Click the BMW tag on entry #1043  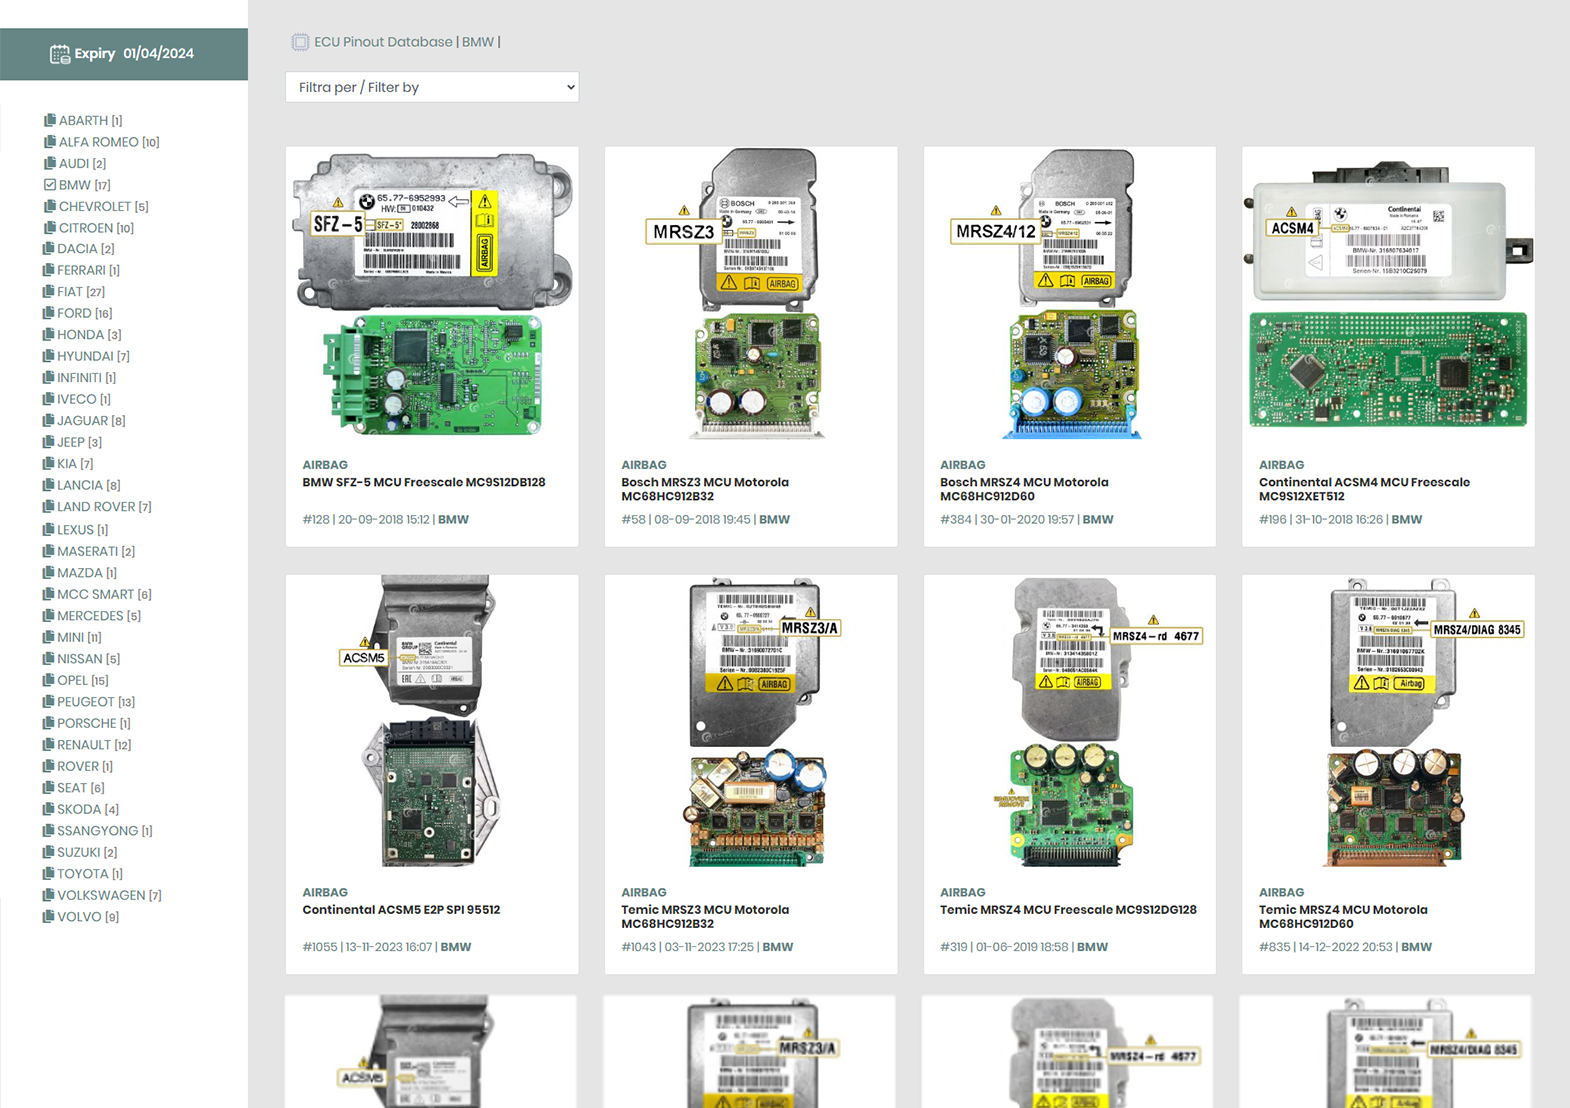coord(778,947)
